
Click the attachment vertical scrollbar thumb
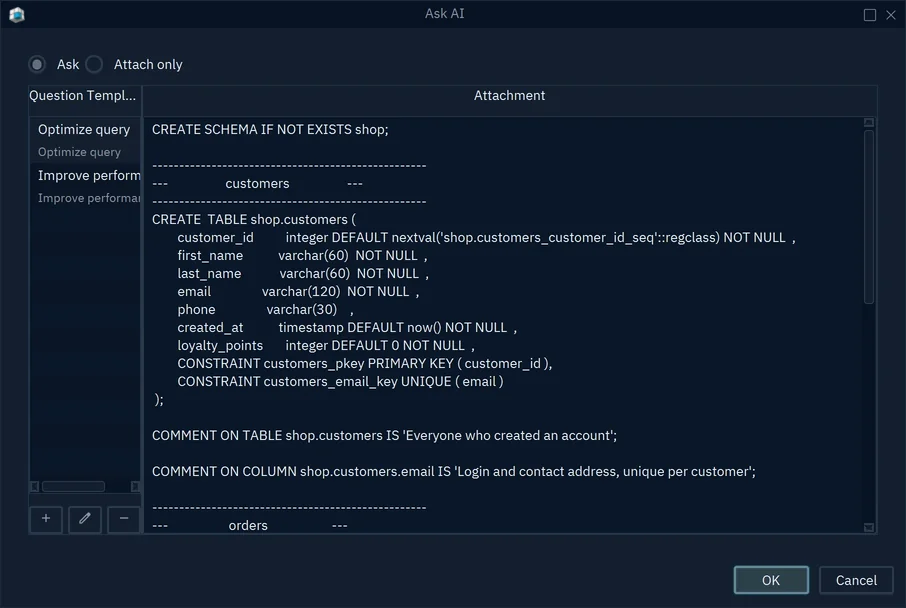[868, 217]
